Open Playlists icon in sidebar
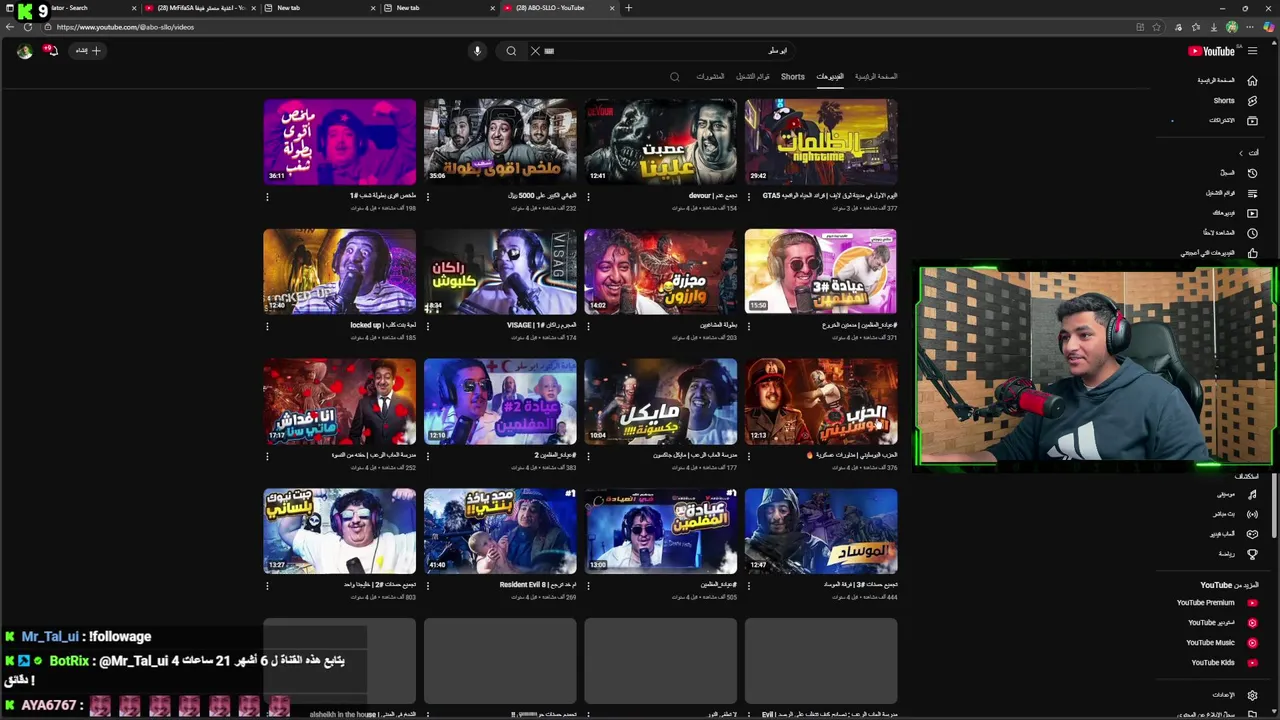The height and width of the screenshot is (720, 1280). [1252, 193]
